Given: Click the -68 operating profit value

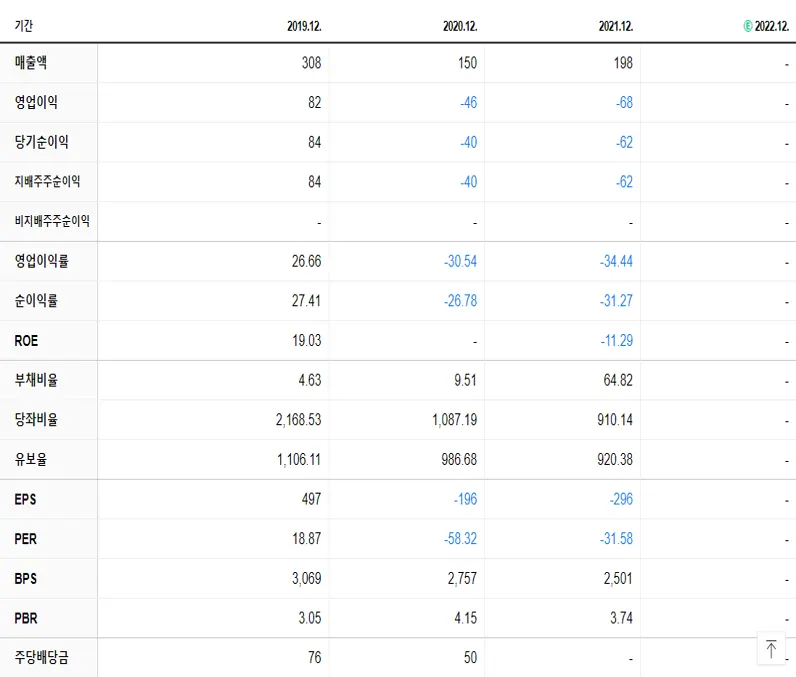Looking at the screenshot, I should tap(624, 103).
